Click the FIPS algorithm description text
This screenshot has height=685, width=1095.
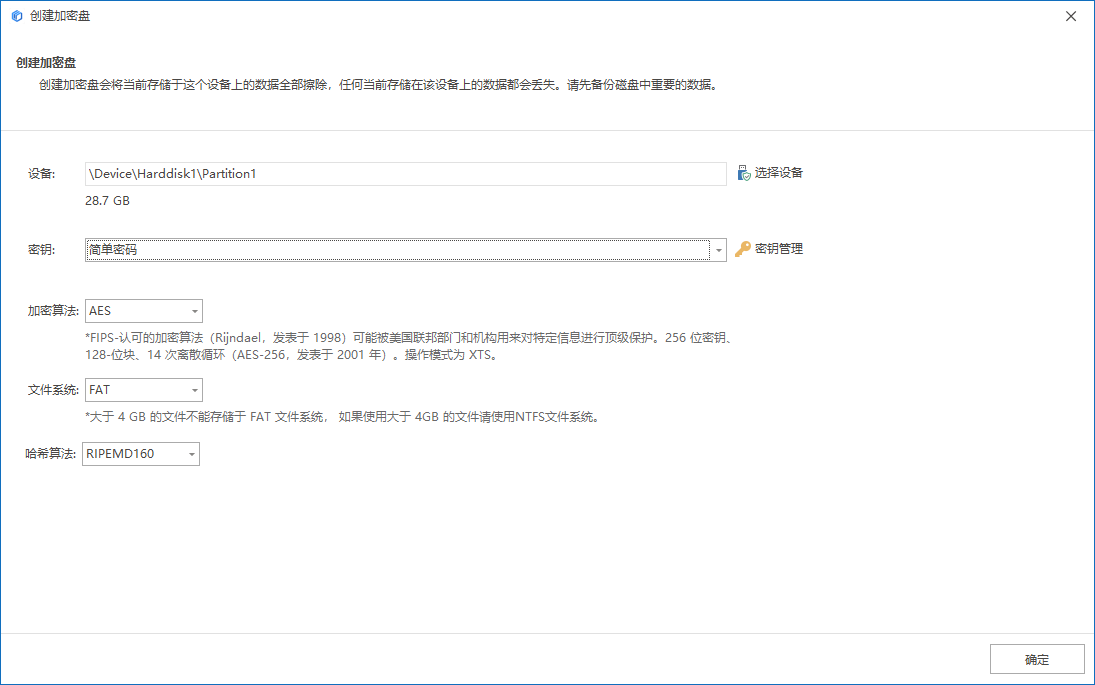[x=410, y=346]
